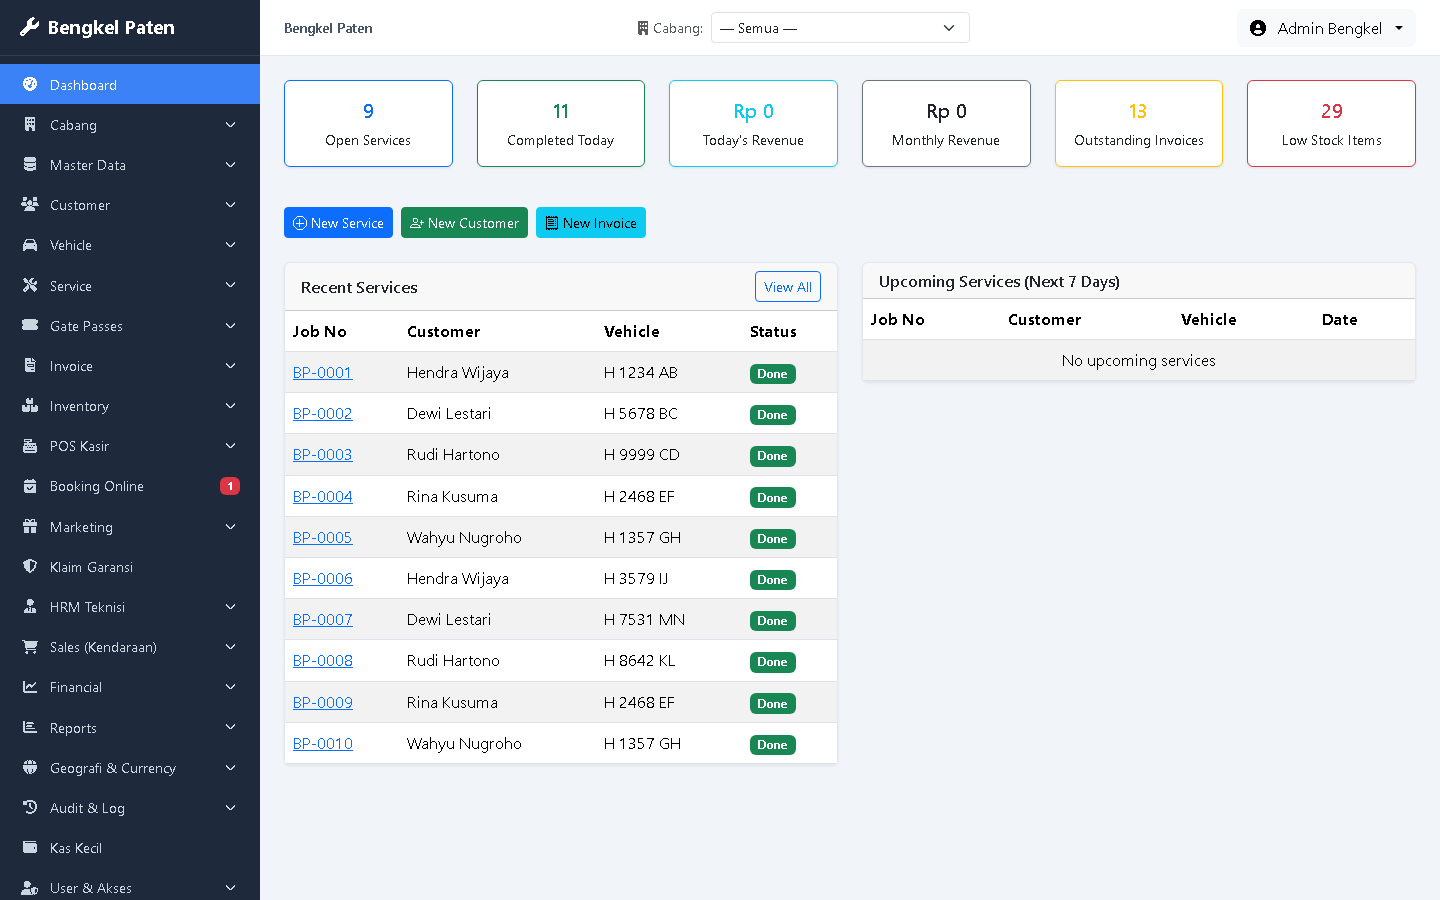The height and width of the screenshot is (900, 1440).
Task: Expand the Vehicle sidebar chevron
Action: click(231, 245)
